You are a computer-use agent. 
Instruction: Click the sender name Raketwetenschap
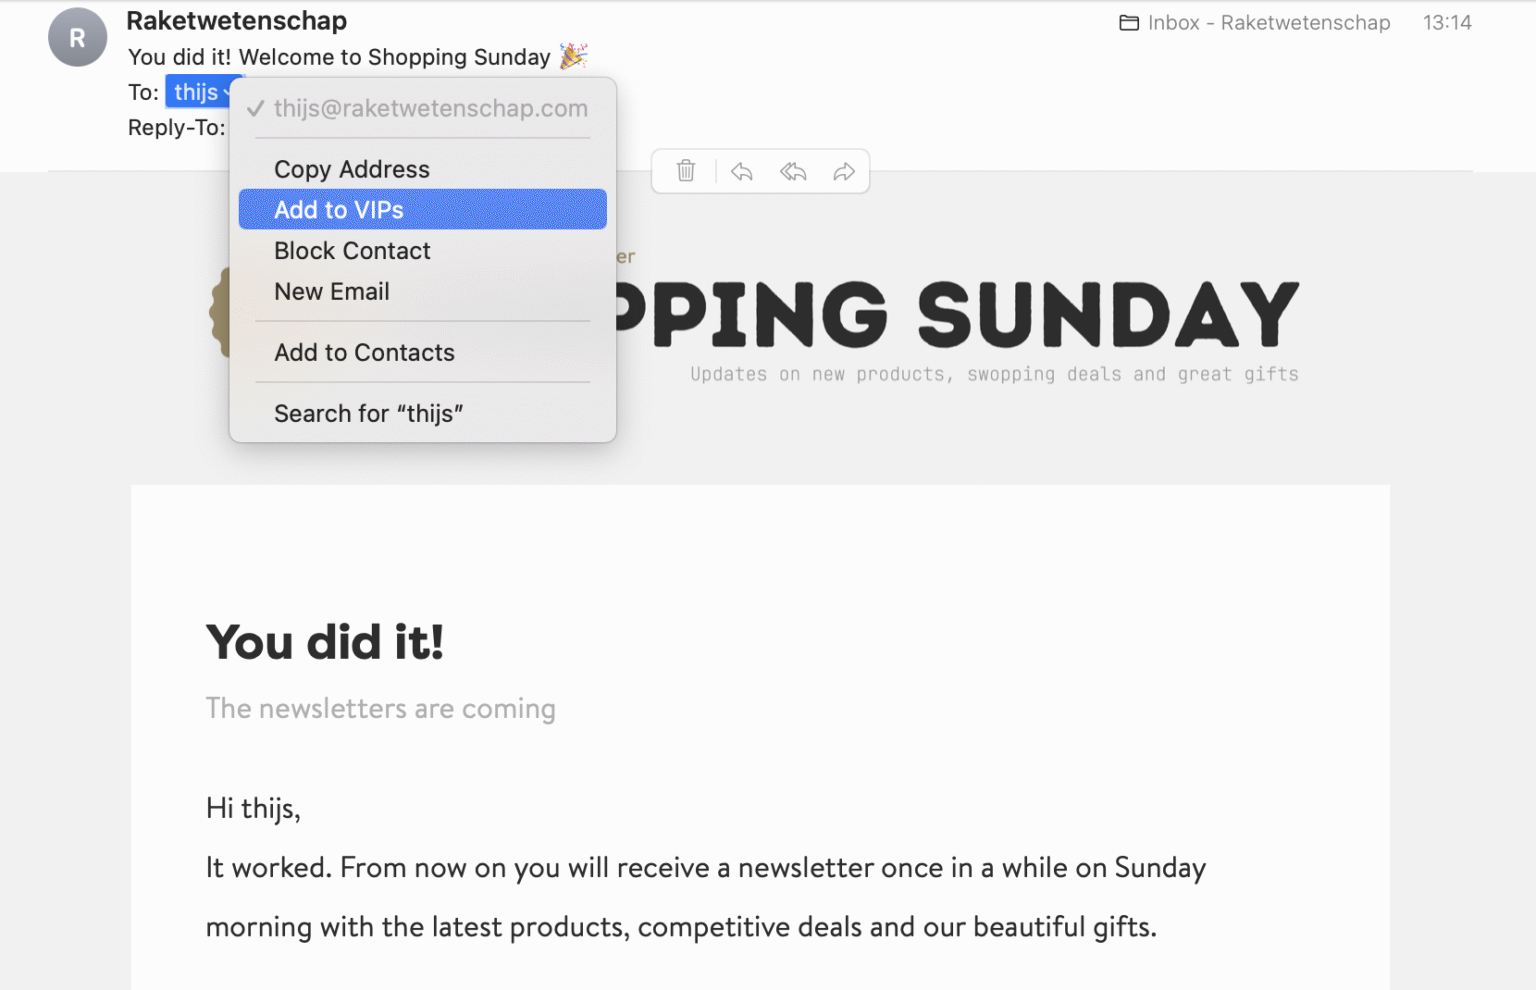coord(236,21)
